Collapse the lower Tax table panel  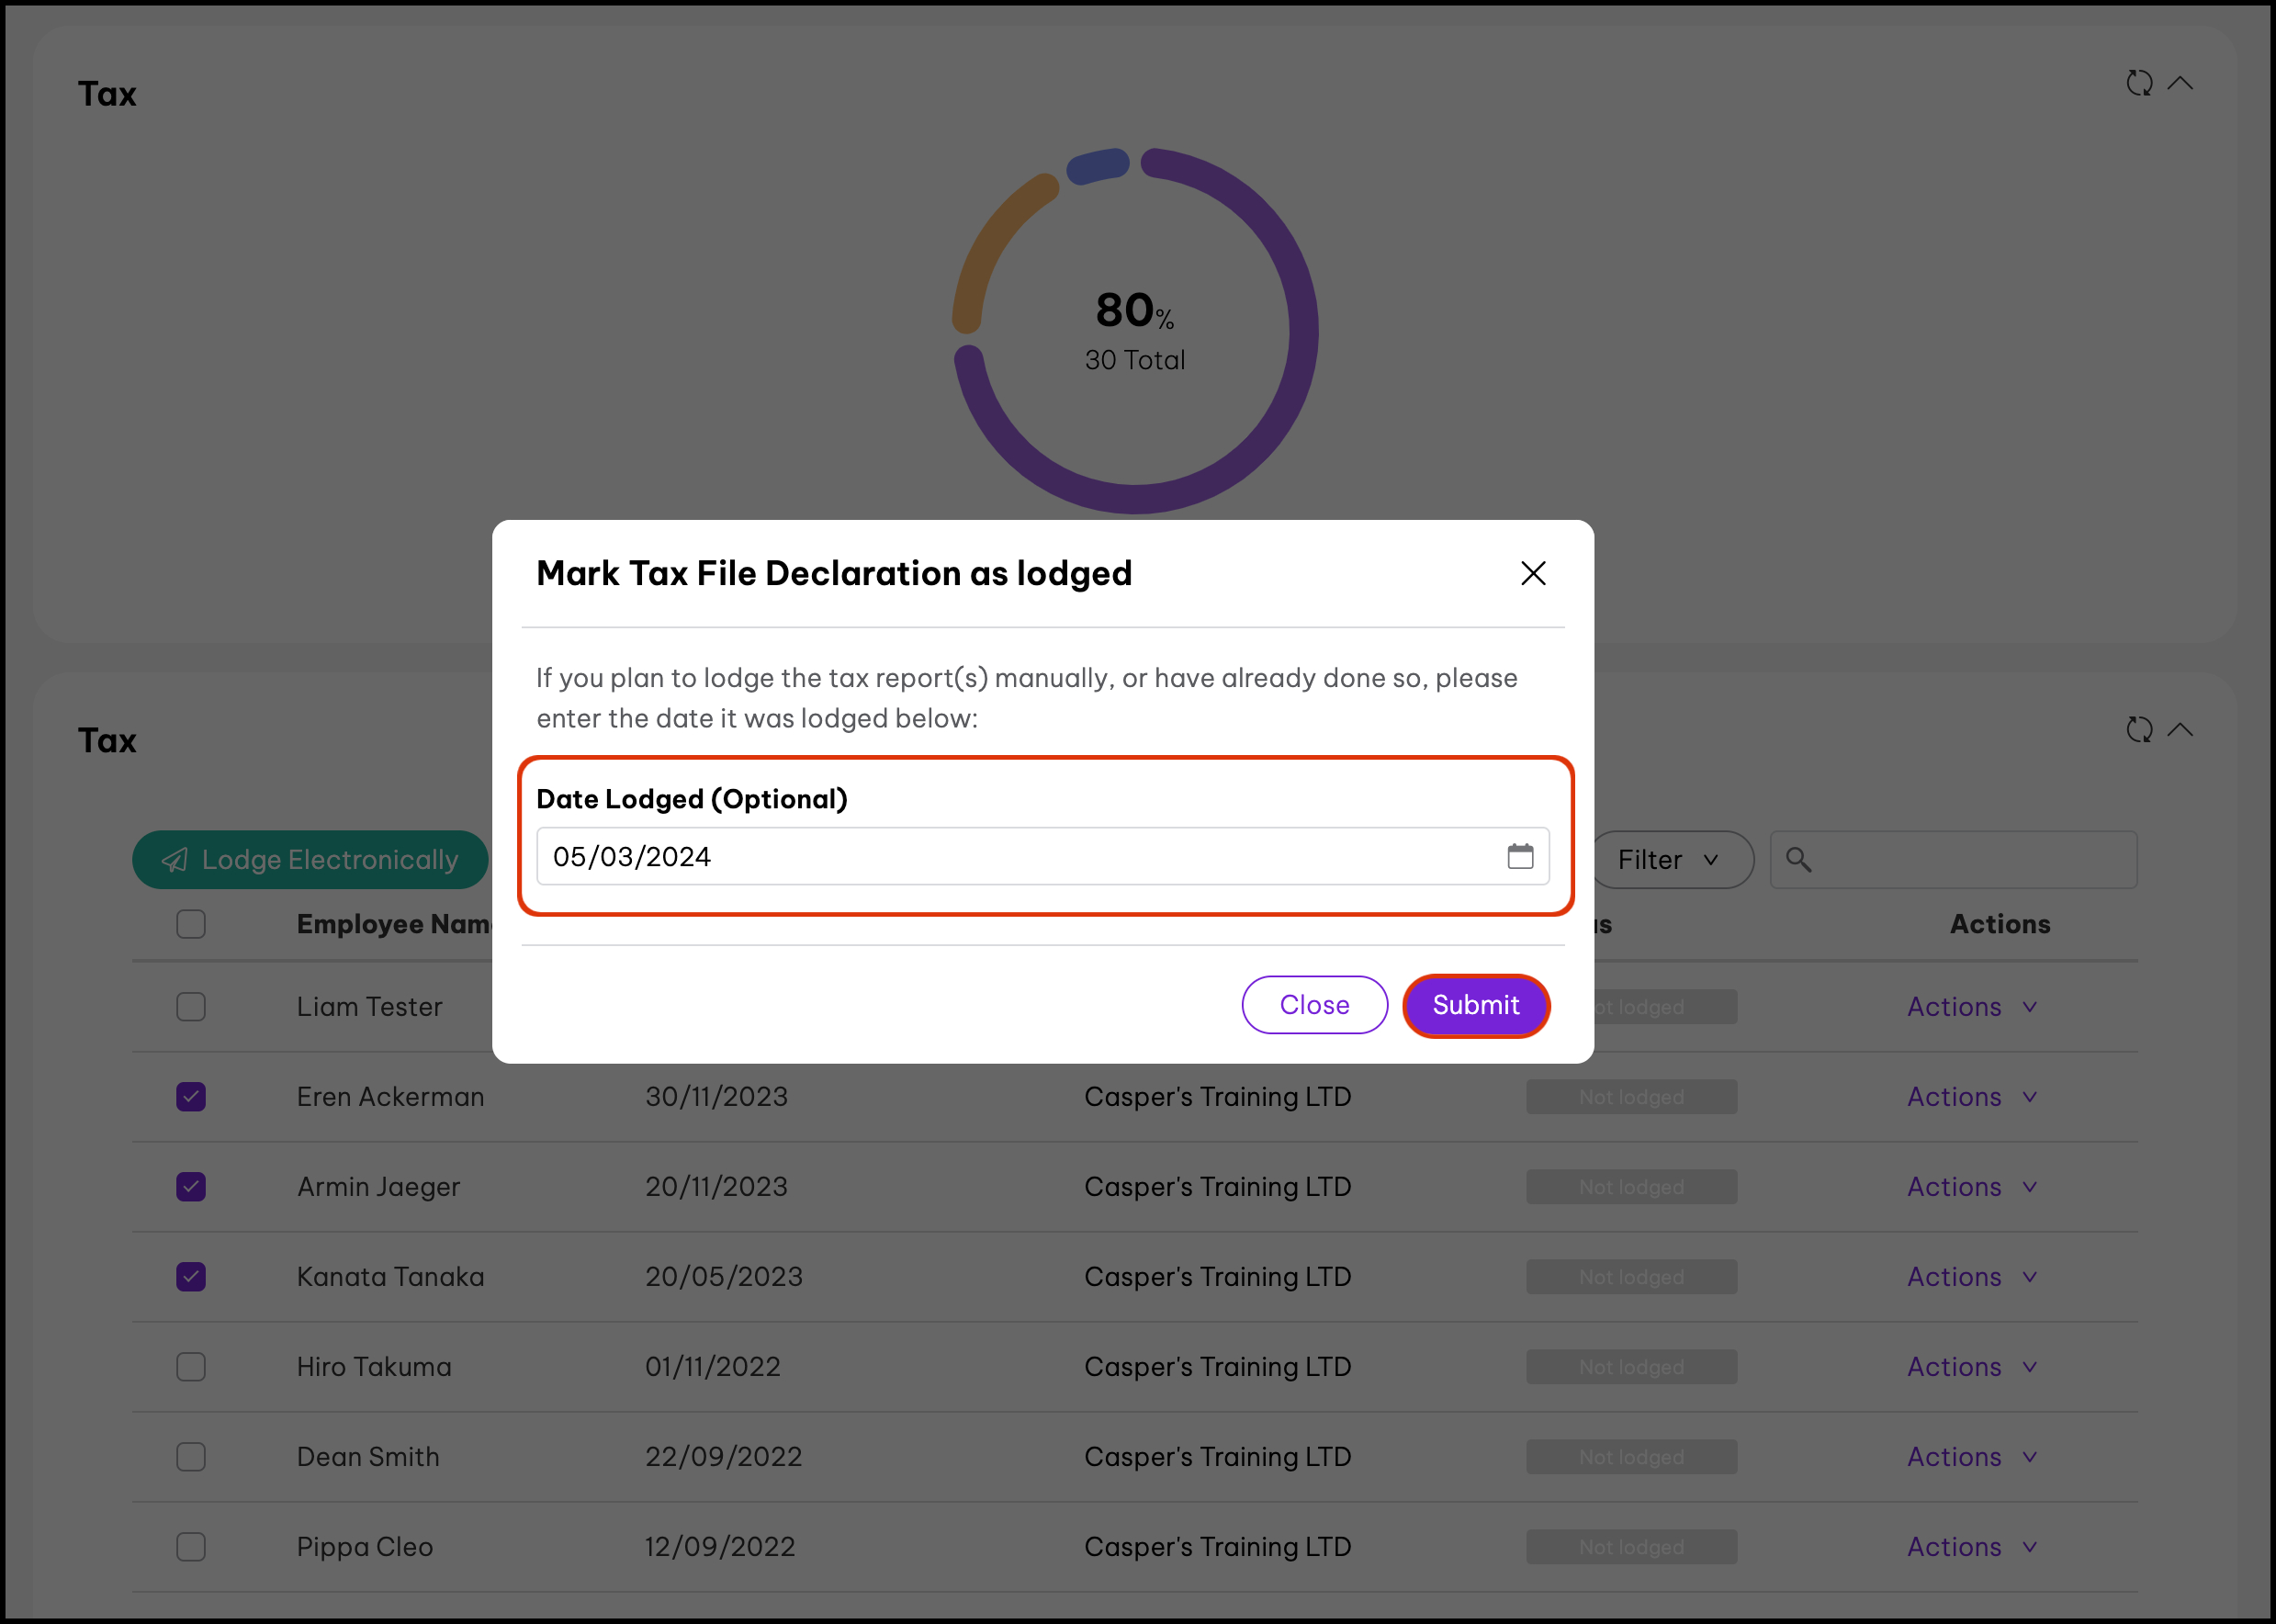[2180, 730]
